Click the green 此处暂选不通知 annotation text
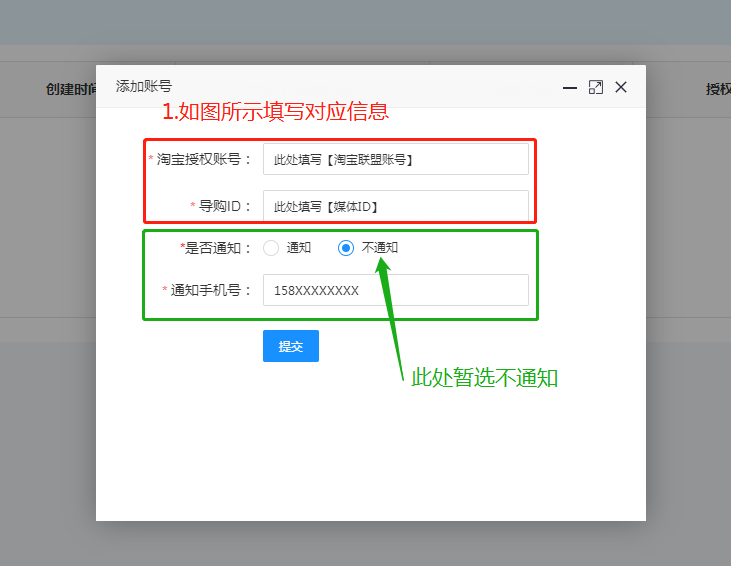Viewport: 731px width, 566px height. [484, 378]
